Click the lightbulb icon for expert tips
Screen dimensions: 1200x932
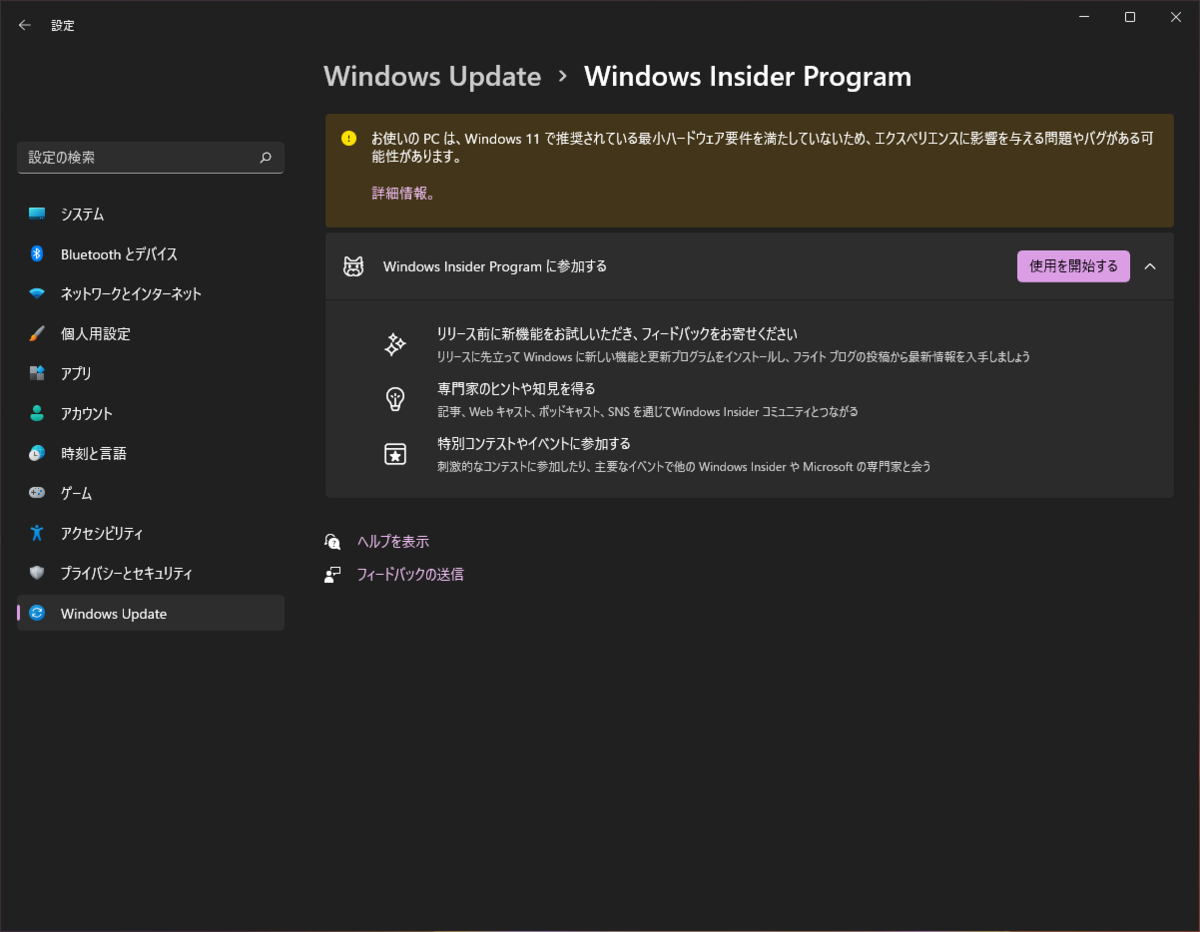(x=395, y=399)
